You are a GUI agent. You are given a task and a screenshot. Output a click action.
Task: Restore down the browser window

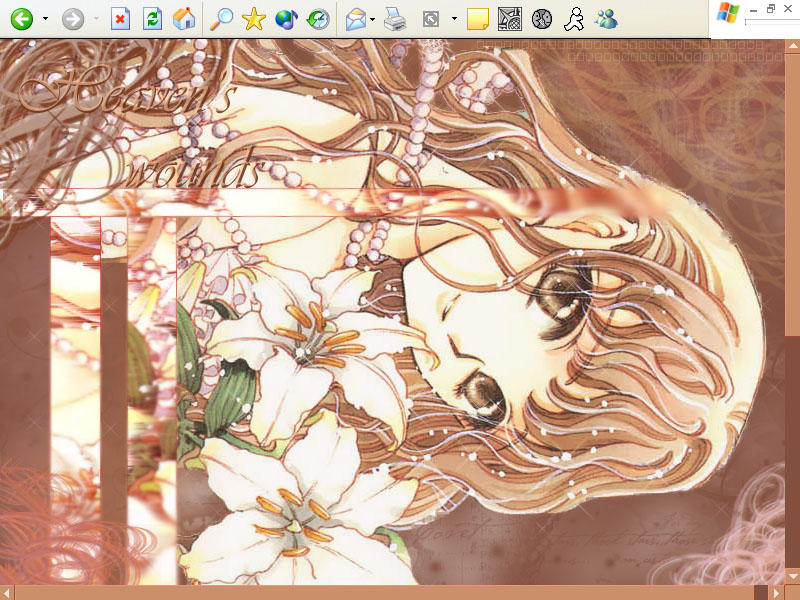[770, 8]
